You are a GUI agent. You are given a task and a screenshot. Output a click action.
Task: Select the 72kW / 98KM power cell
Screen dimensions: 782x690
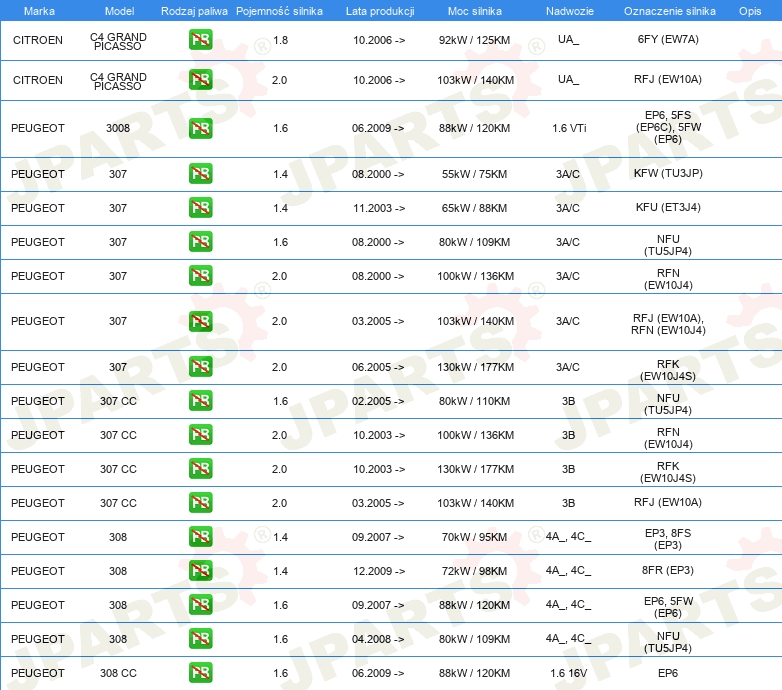[x=474, y=571]
